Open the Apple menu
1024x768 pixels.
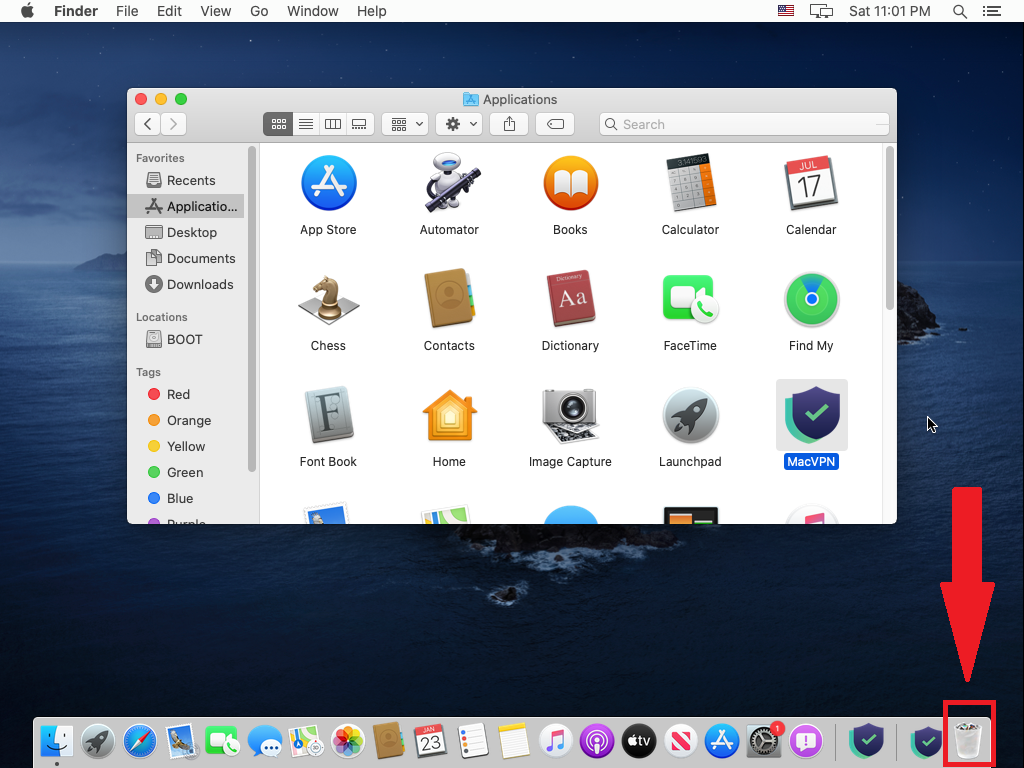tap(27, 11)
